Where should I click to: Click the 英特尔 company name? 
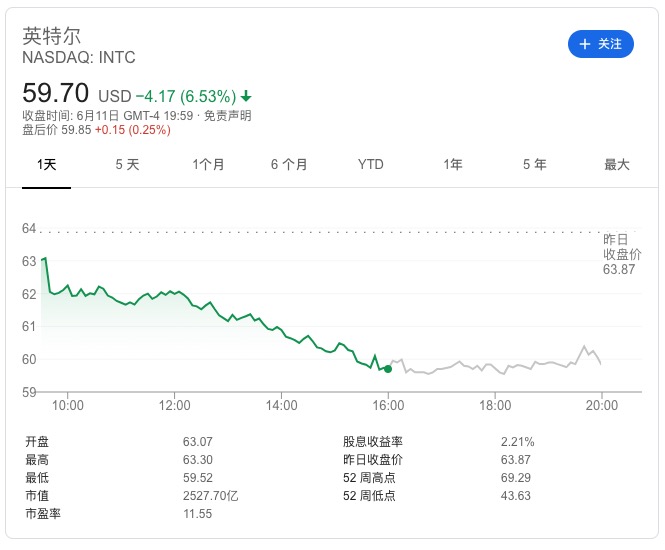pyautogui.click(x=51, y=36)
